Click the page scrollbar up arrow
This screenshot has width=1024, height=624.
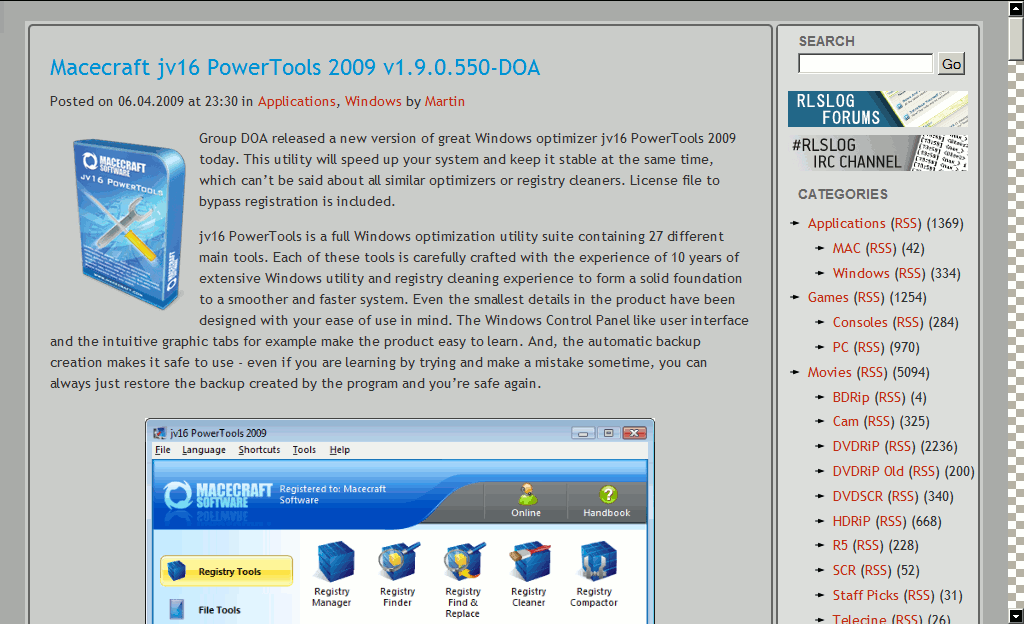(x=1016, y=8)
